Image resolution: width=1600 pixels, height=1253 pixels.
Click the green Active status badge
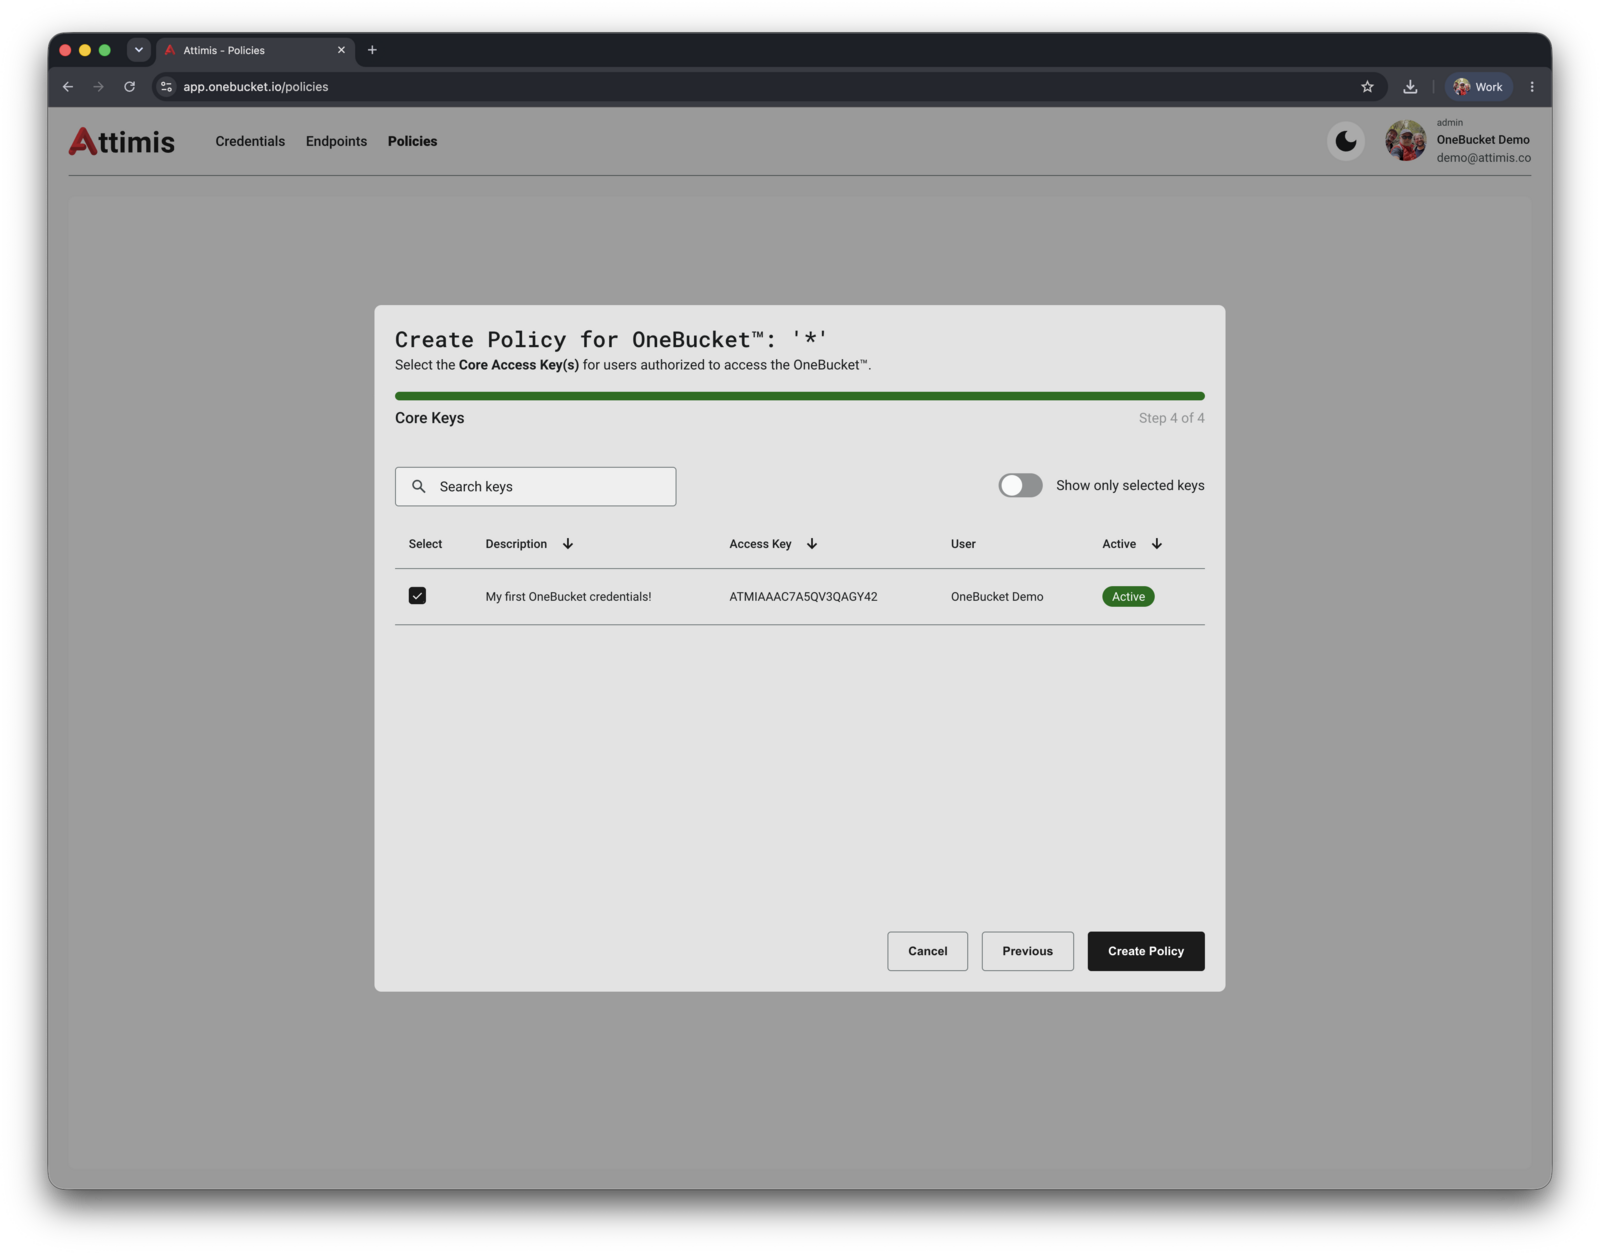(x=1128, y=597)
